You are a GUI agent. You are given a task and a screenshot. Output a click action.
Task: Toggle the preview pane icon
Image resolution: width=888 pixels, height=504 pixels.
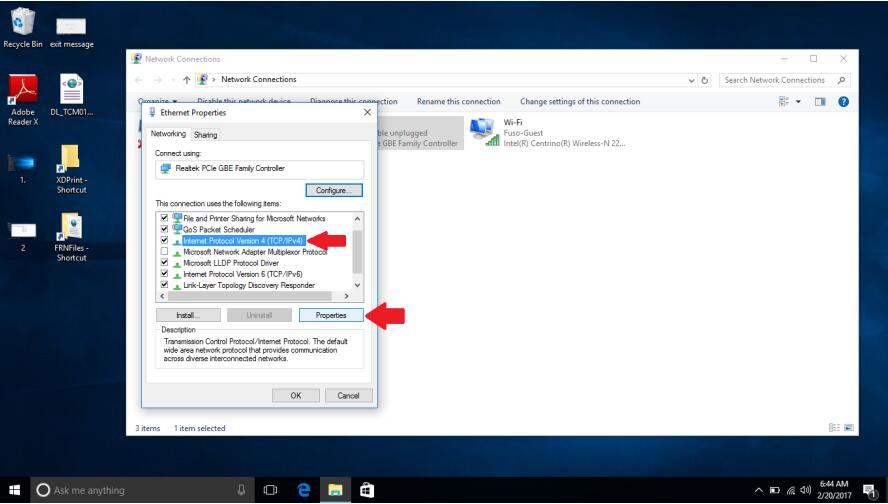tap(820, 102)
